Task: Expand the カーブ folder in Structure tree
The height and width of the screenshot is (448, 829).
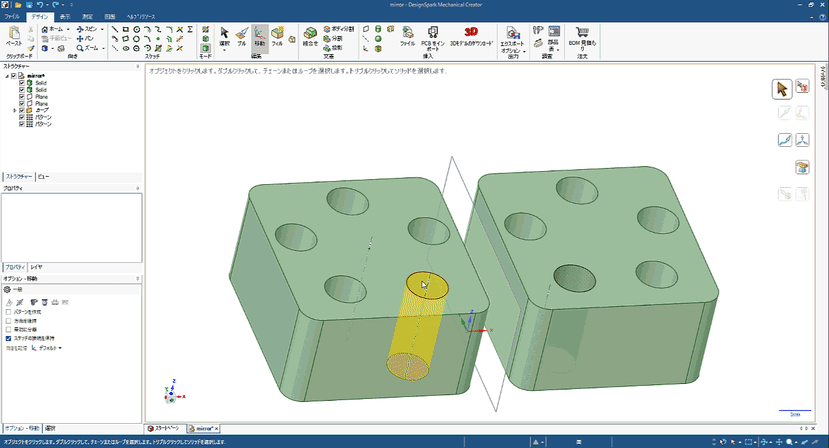Action: 15,111
